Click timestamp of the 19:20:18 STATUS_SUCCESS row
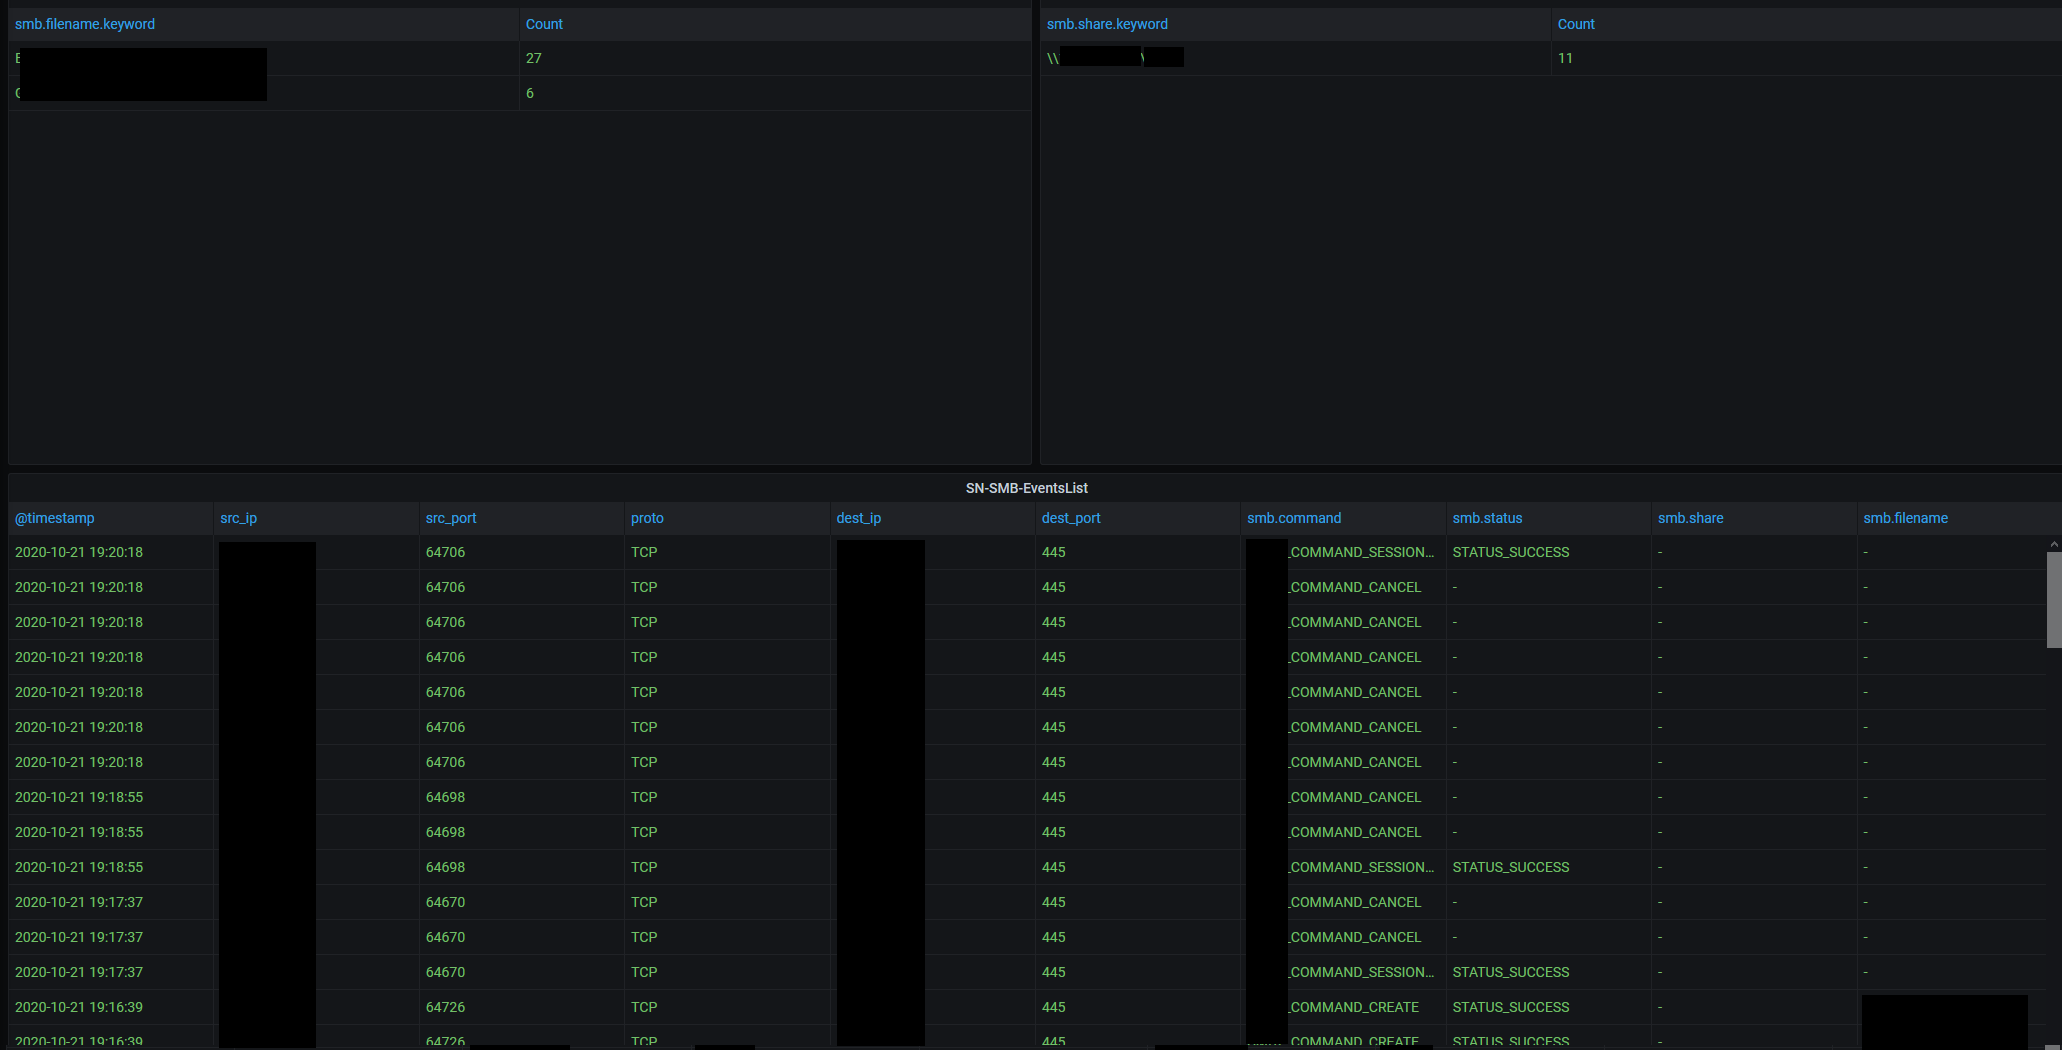The image size is (2062, 1050). (x=79, y=552)
